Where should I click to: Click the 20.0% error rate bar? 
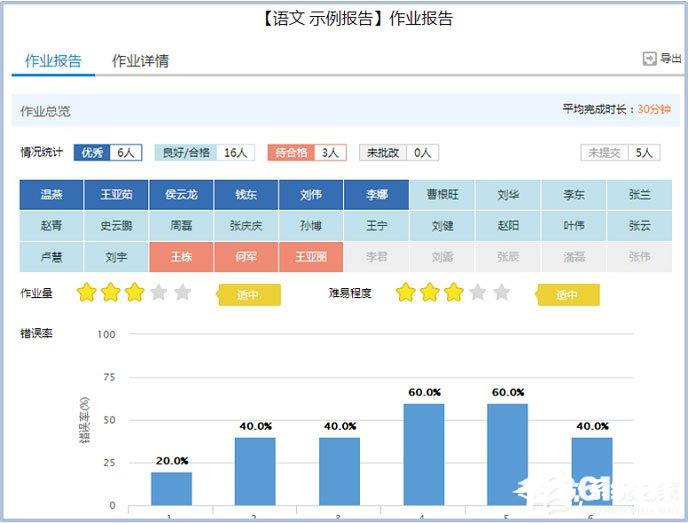tap(172, 489)
